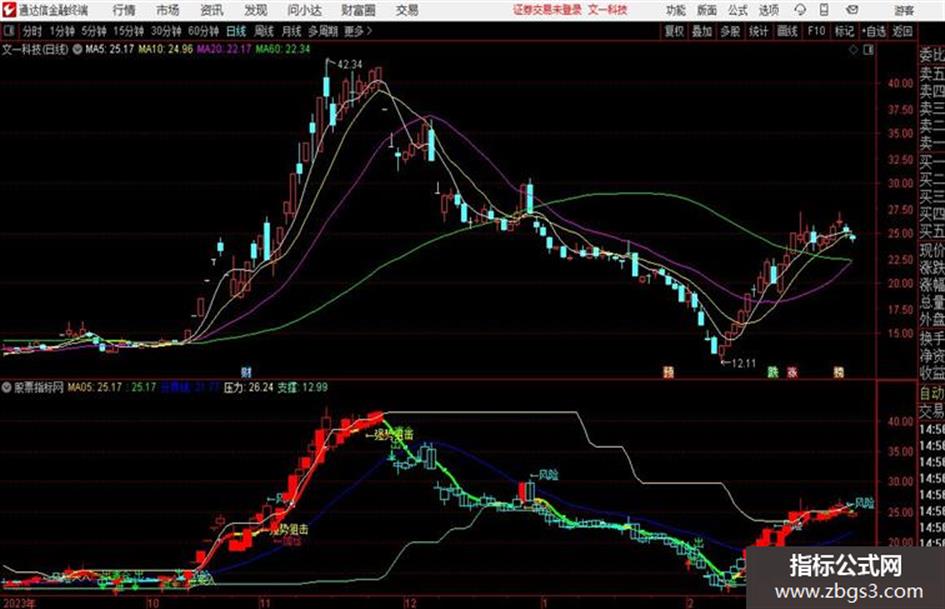The height and width of the screenshot is (609, 945).
Task: Click the 支撑: 12.99 indicator value
Action: (x=303, y=387)
